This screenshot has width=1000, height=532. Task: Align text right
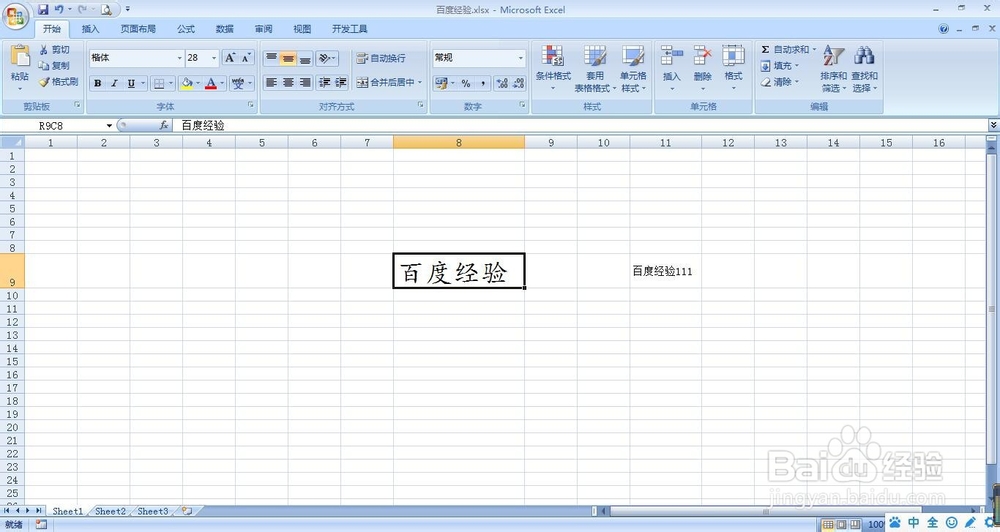pyautogui.click(x=305, y=82)
